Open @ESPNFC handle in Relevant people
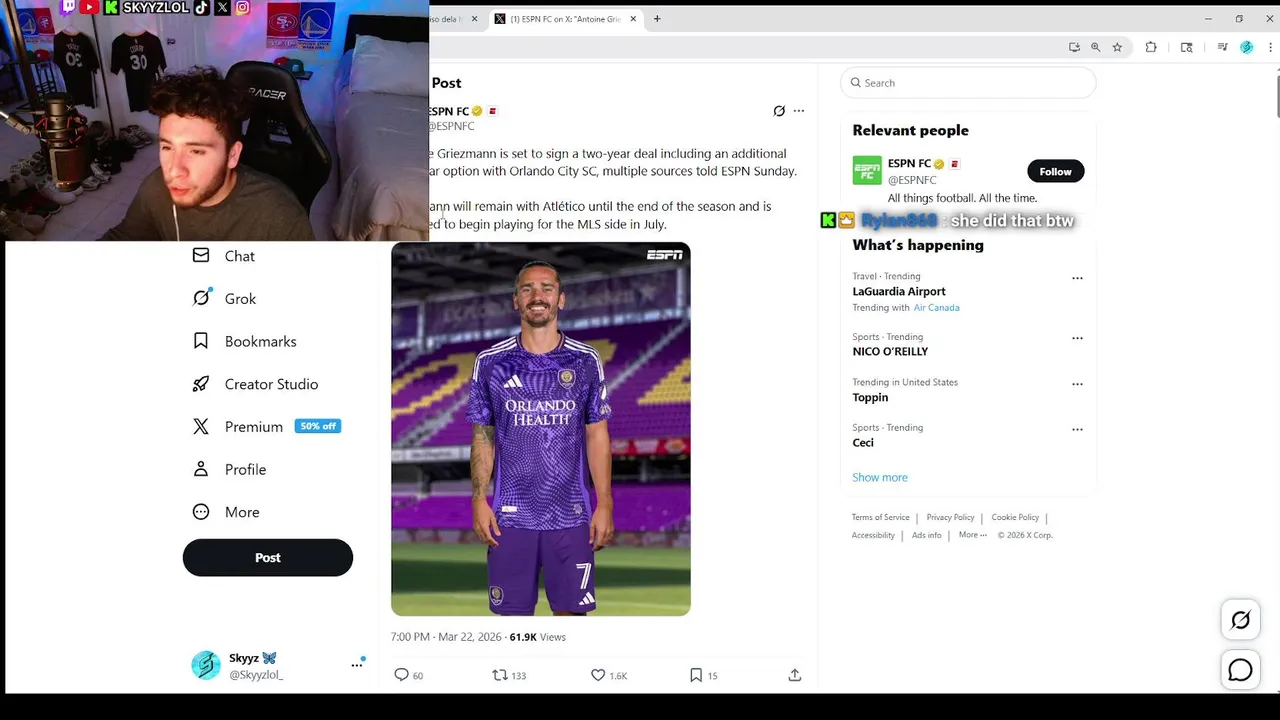 [912, 180]
